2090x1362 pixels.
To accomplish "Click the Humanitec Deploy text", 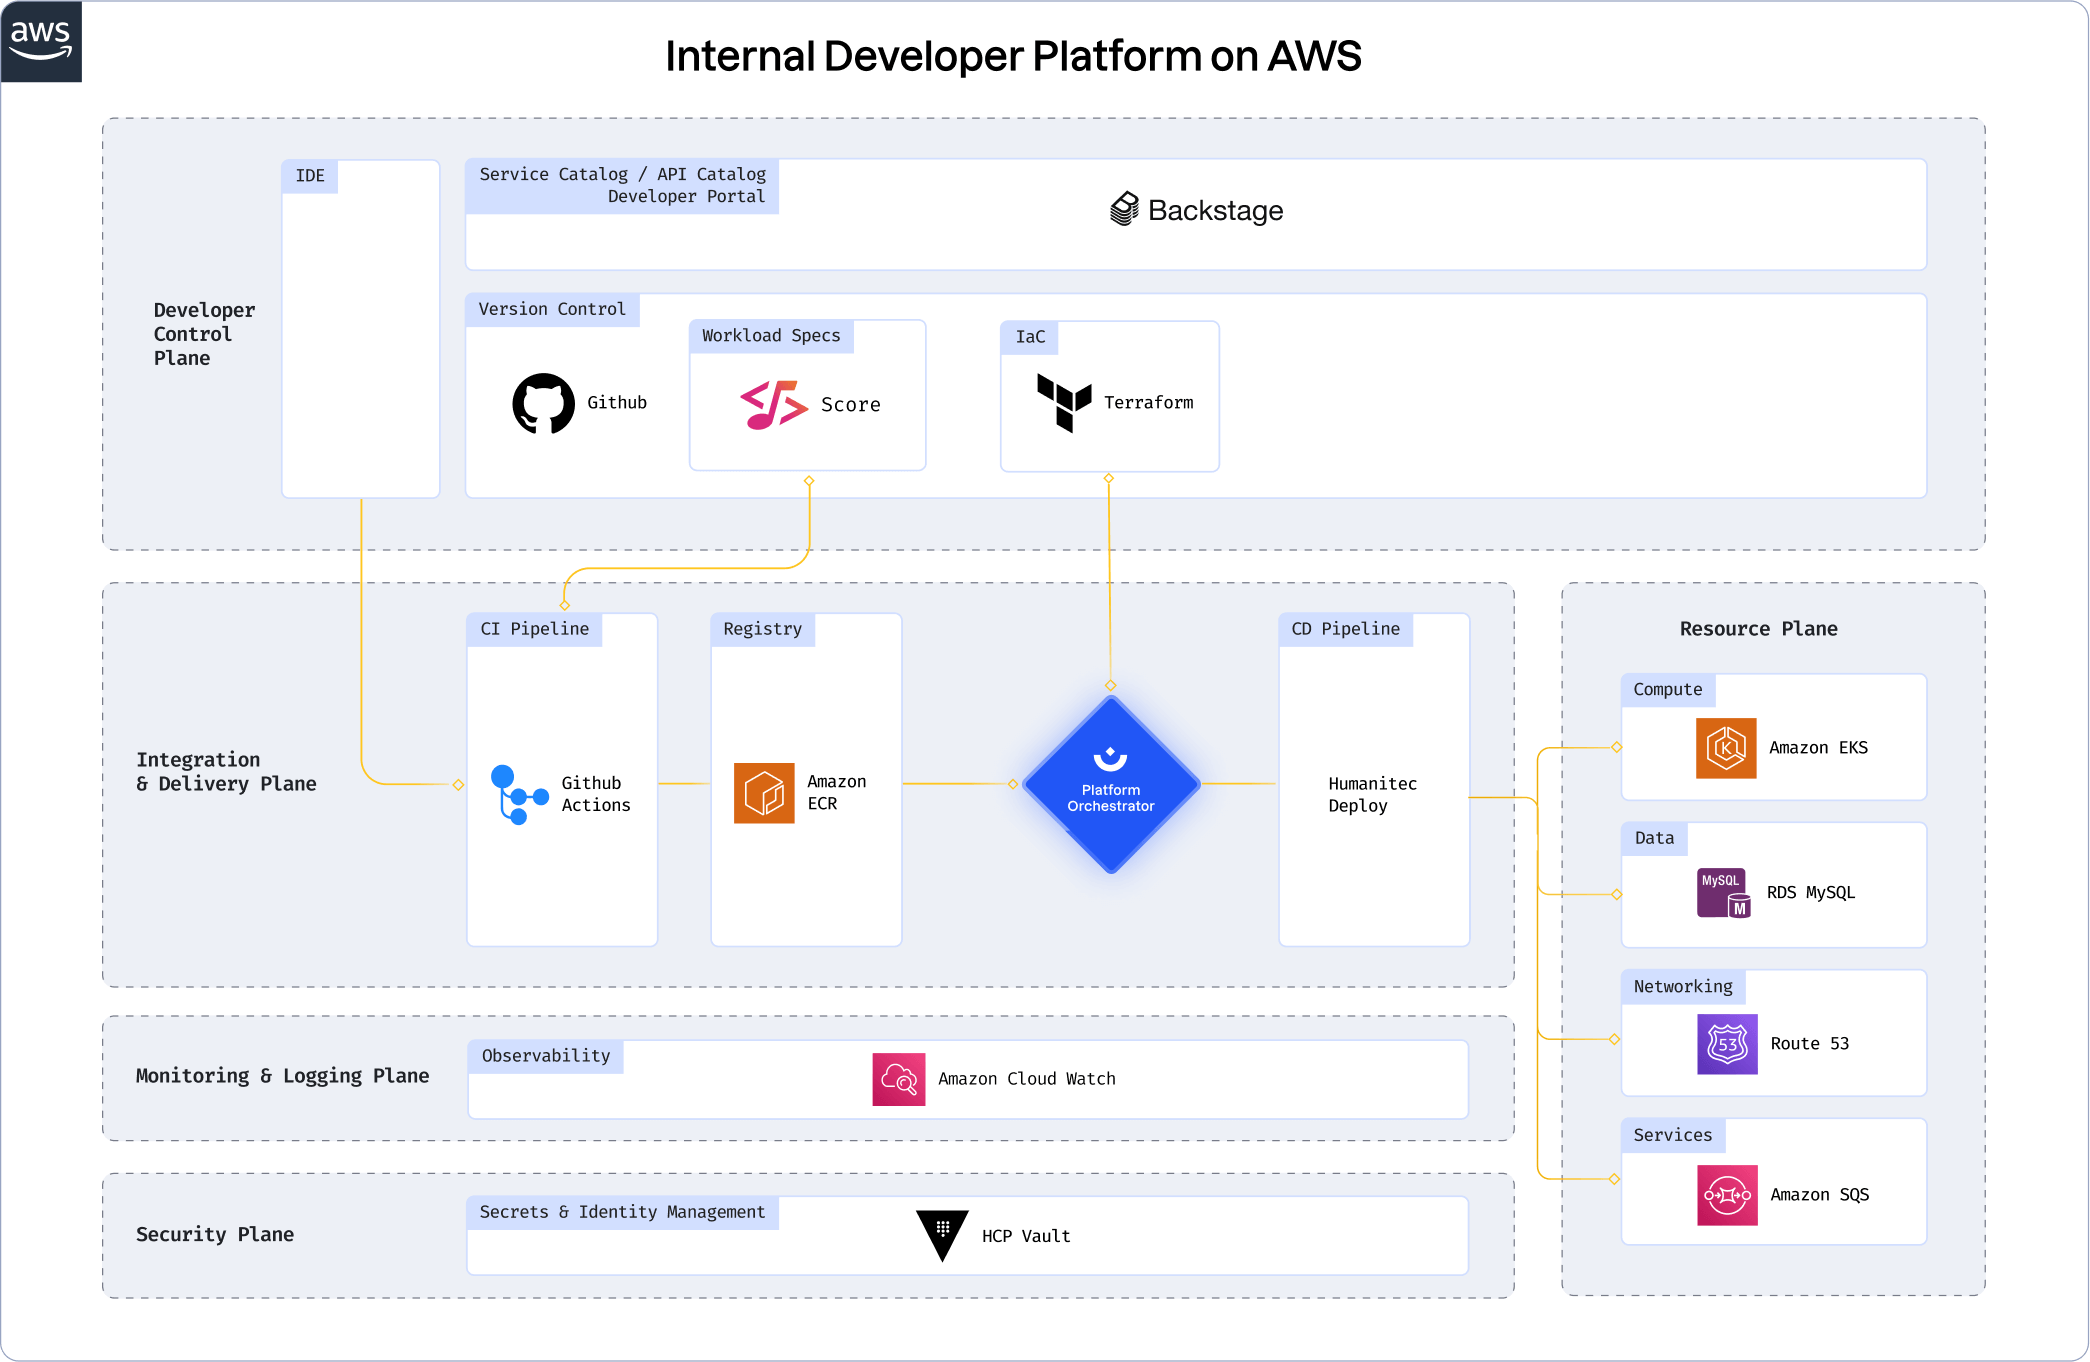I will (x=1372, y=794).
